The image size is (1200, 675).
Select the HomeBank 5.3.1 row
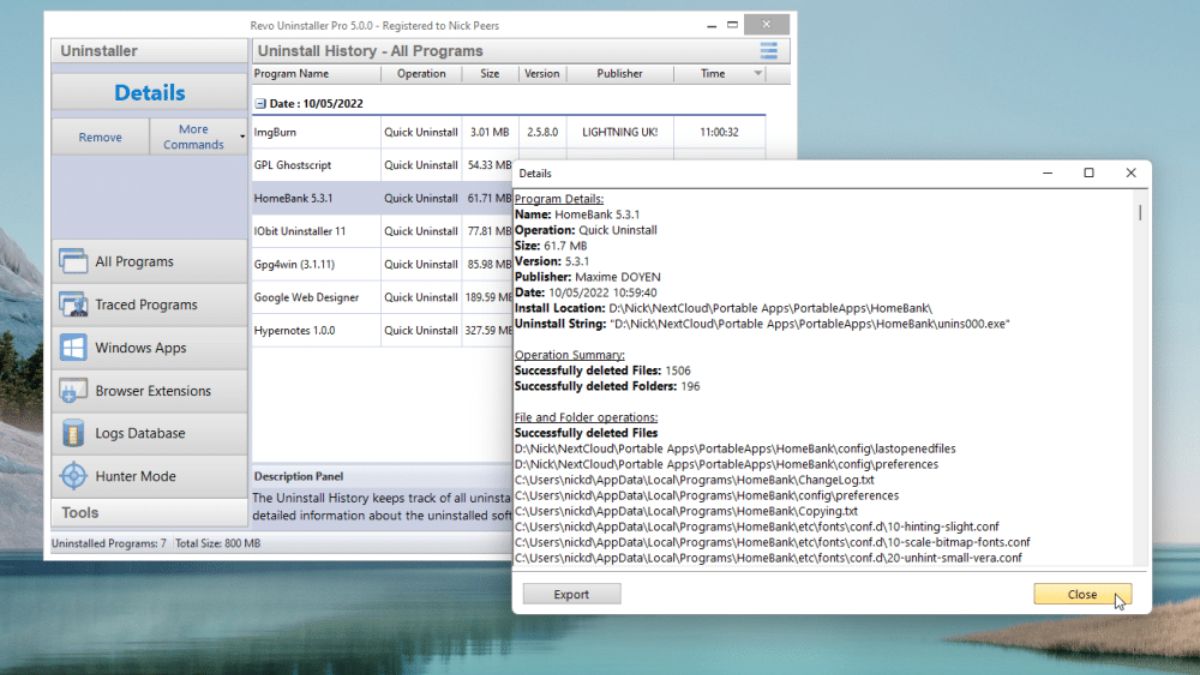coord(382,198)
